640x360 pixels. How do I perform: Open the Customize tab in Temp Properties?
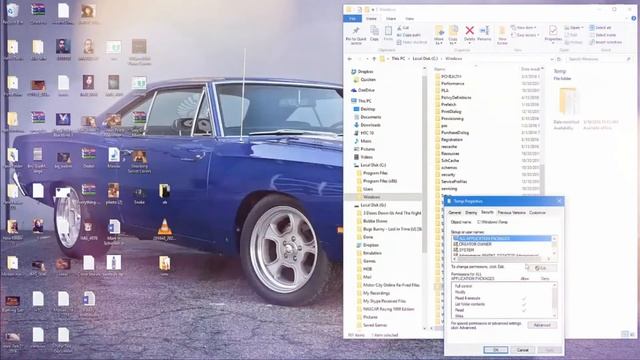click(x=537, y=213)
